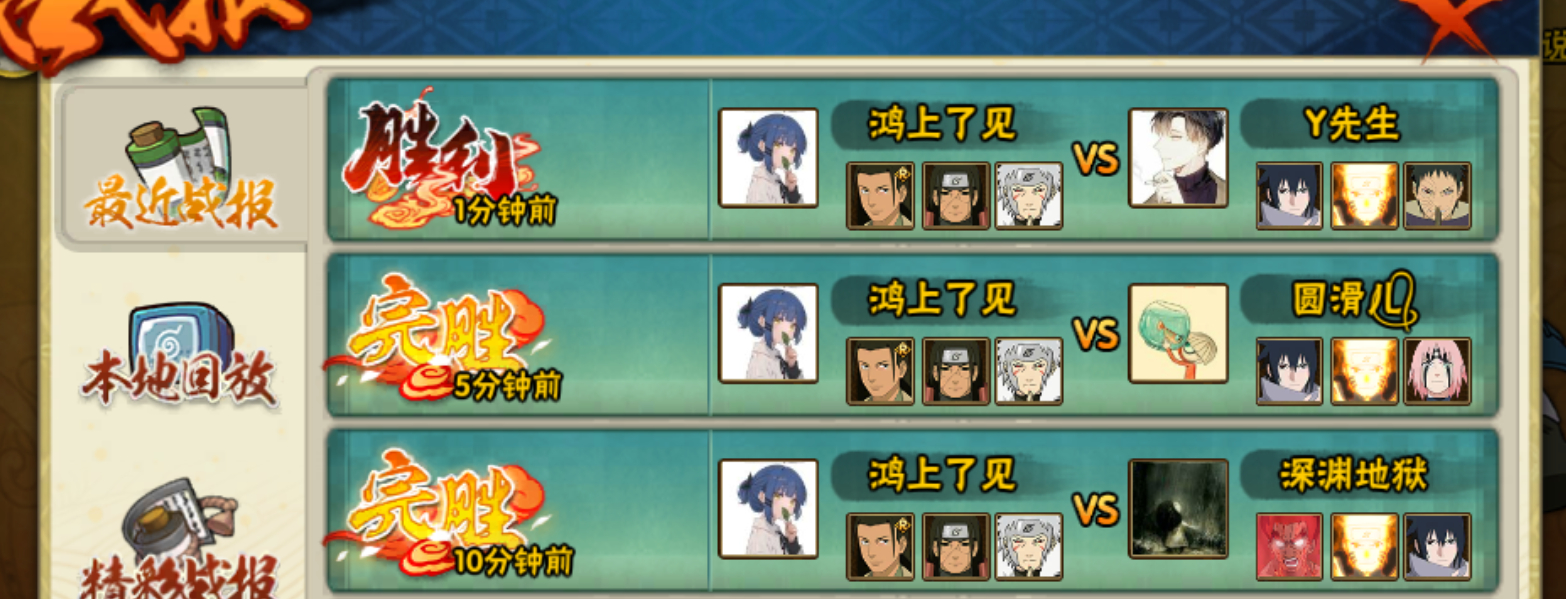Click 深渊地狱 opponent dark avatar
This screenshot has width=1566, height=599.
pos(1178,508)
